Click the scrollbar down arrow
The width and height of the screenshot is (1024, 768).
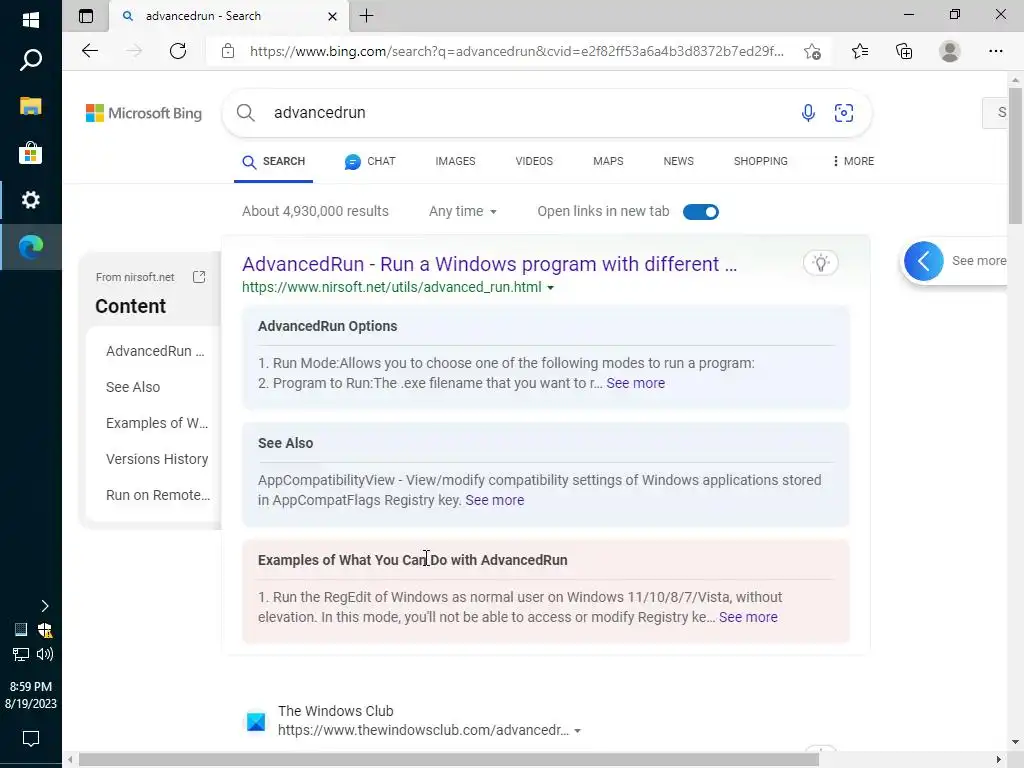coord(1015,742)
